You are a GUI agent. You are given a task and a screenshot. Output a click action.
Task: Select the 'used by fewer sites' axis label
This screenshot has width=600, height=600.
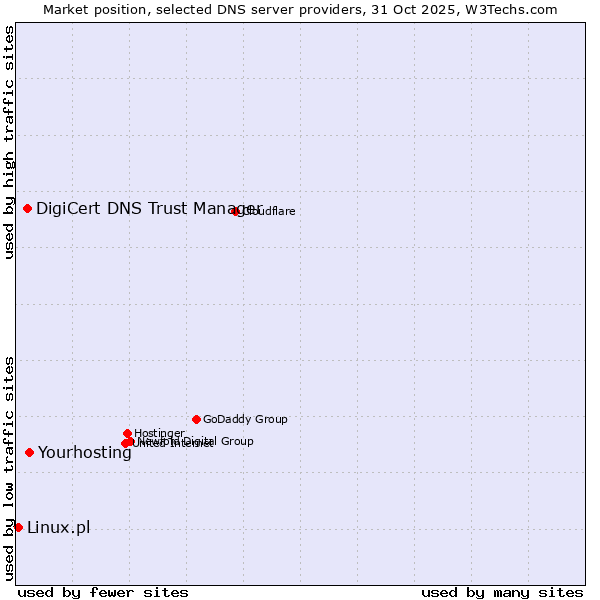pyautogui.click(x=103, y=592)
